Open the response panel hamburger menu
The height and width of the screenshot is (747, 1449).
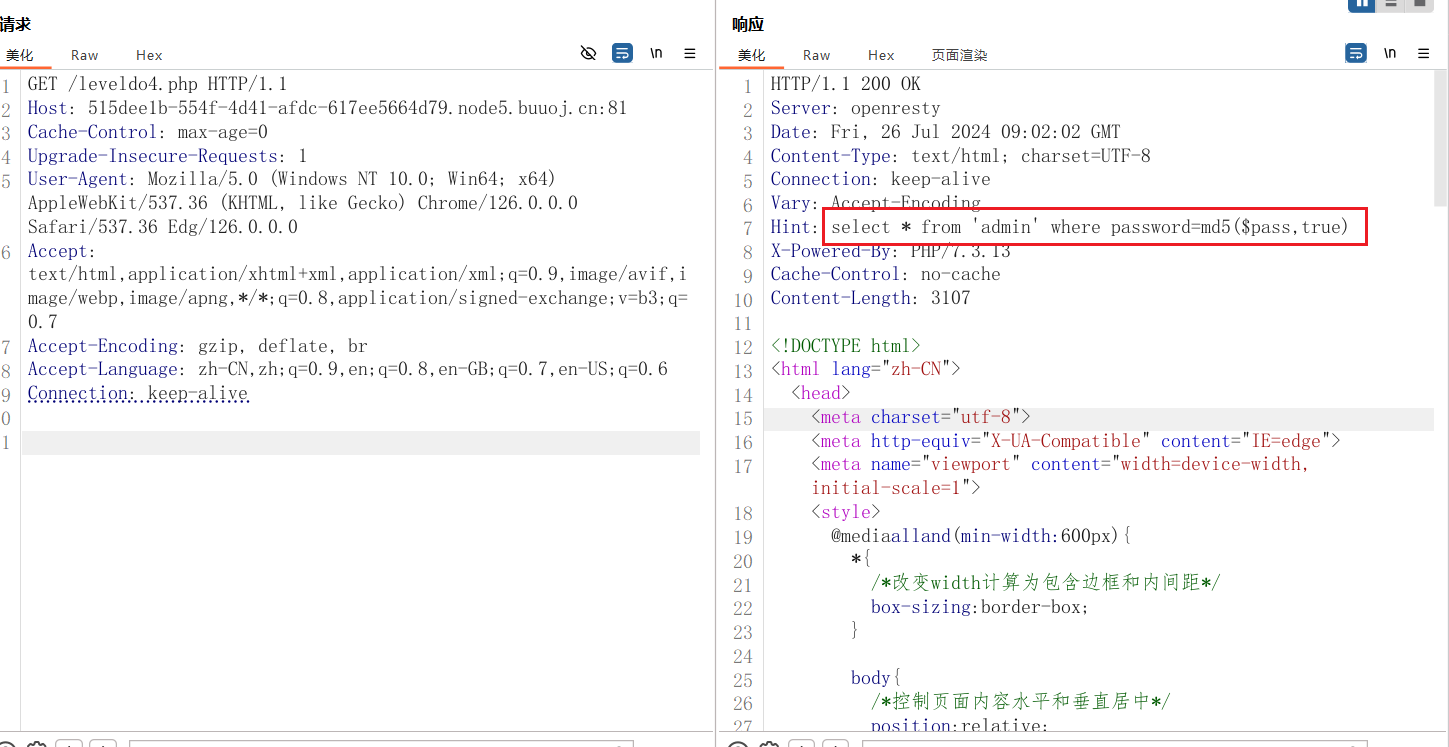pyautogui.click(x=1424, y=53)
